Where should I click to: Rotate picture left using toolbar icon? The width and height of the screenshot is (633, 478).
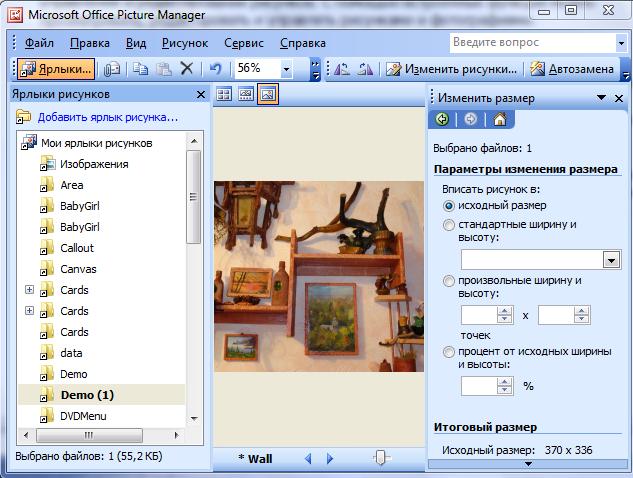(342, 69)
